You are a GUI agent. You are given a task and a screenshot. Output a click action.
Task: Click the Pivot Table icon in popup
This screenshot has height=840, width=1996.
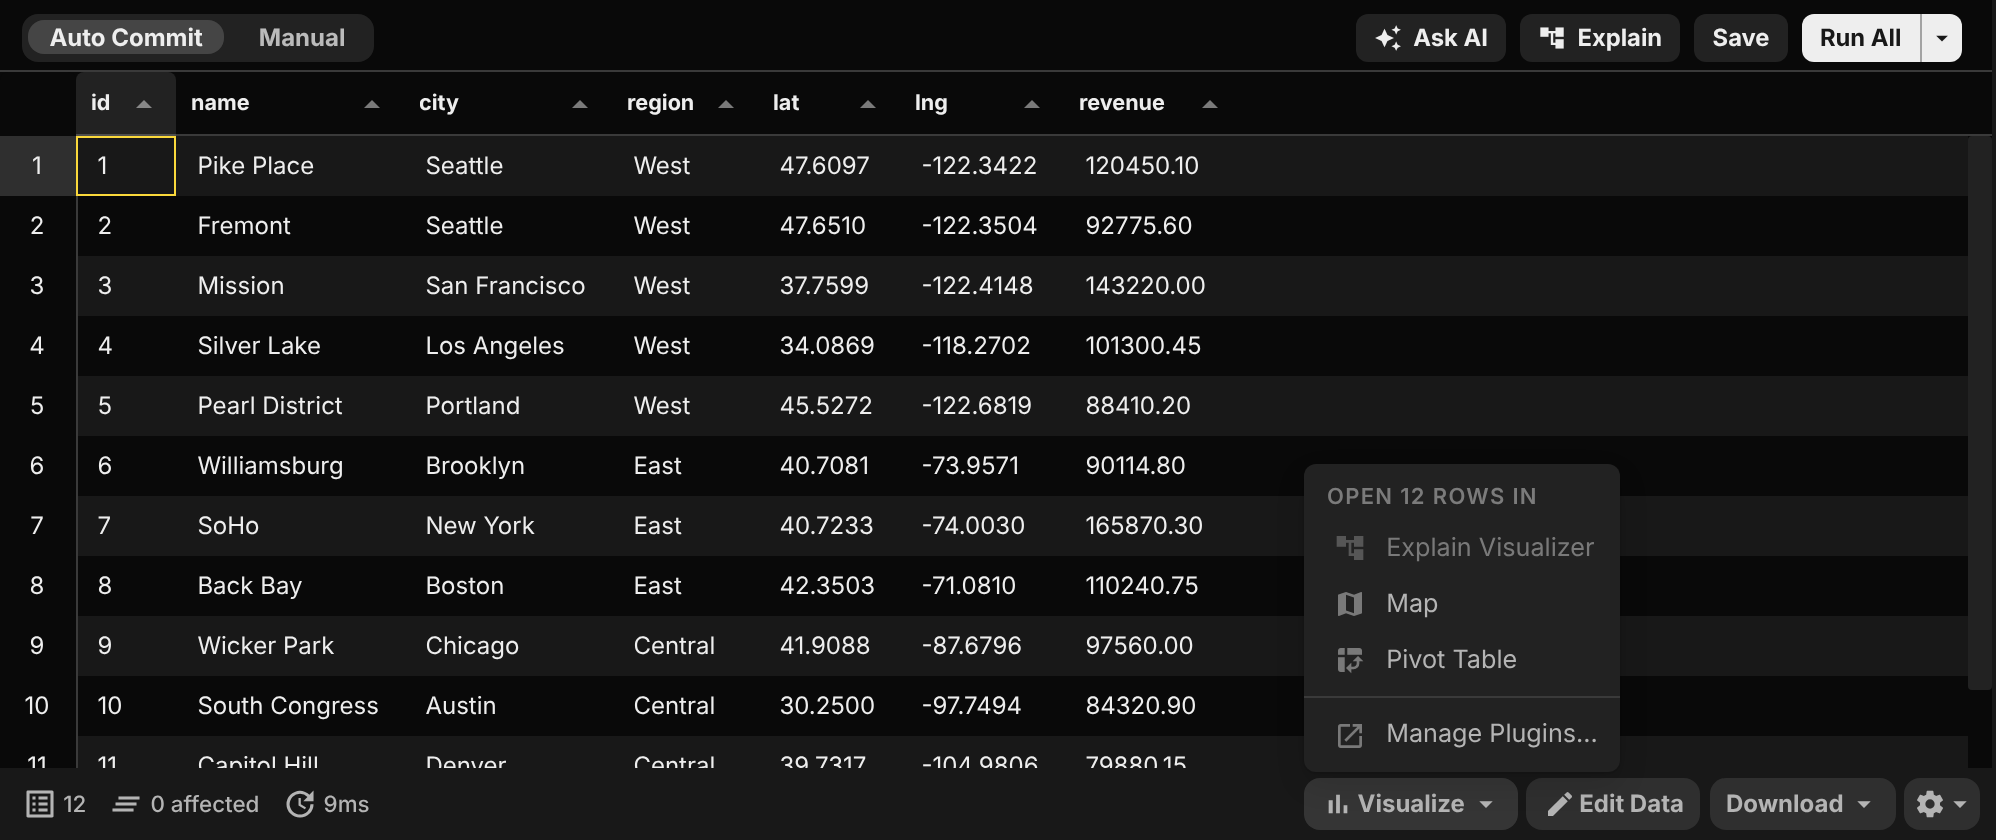1350,660
